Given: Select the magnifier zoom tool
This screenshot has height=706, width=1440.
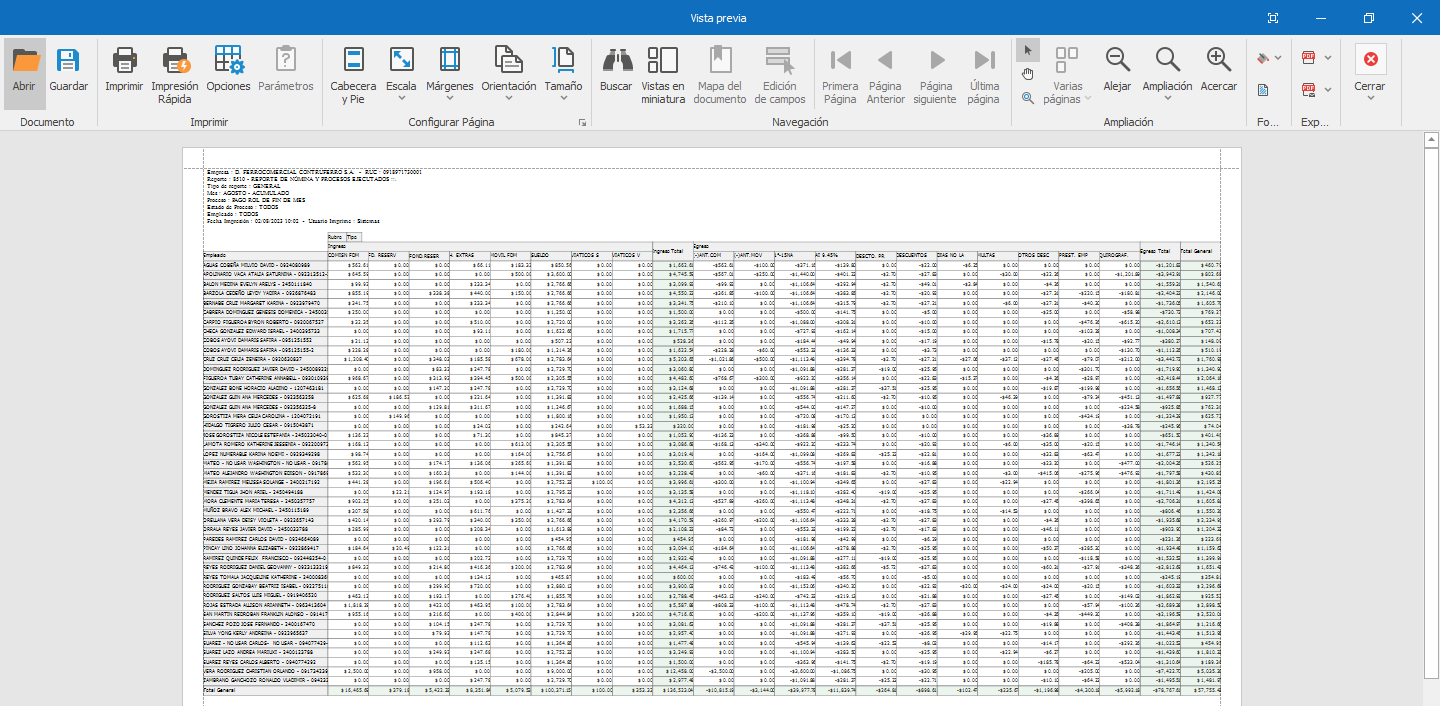Looking at the screenshot, I should click(x=1028, y=98).
